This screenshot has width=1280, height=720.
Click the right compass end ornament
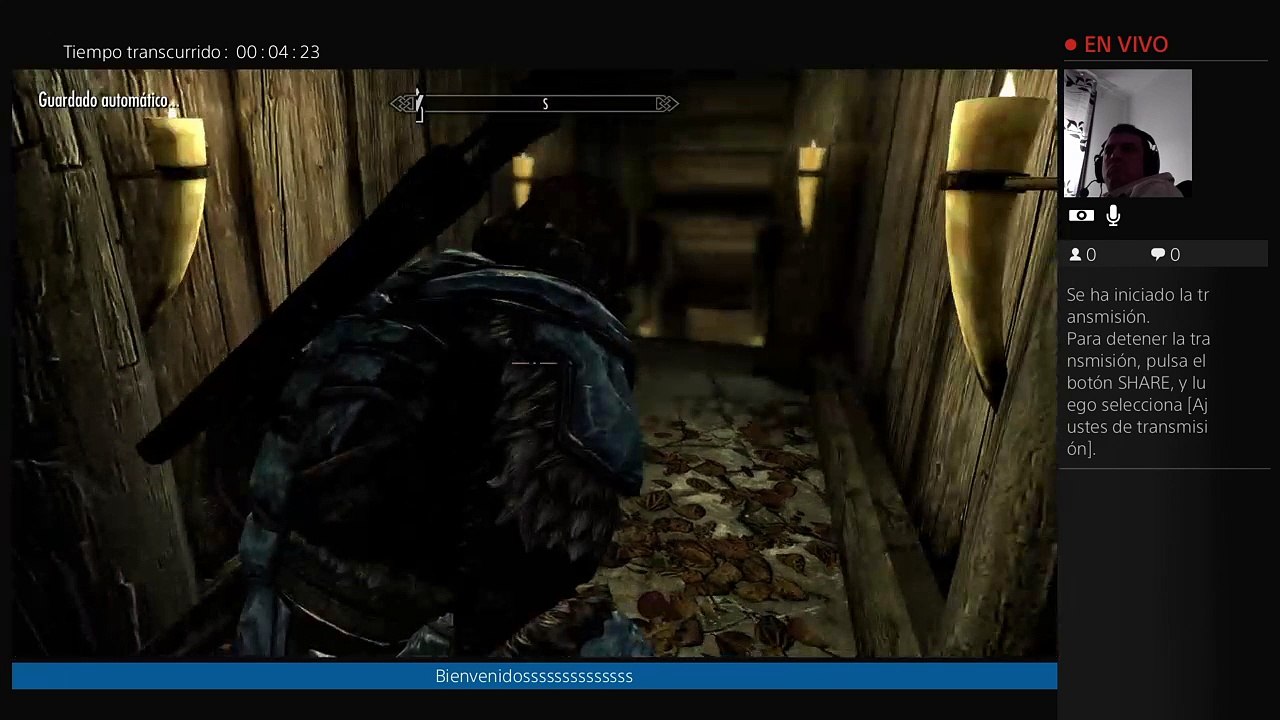(x=666, y=104)
